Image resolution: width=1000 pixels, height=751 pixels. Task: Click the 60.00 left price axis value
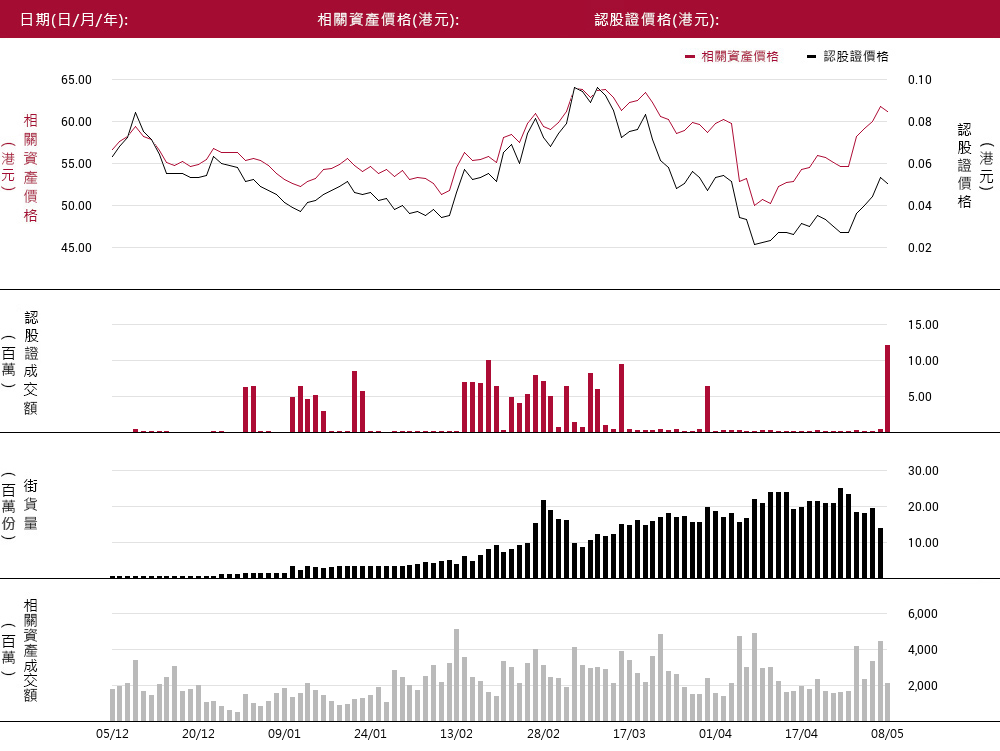coord(77,122)
